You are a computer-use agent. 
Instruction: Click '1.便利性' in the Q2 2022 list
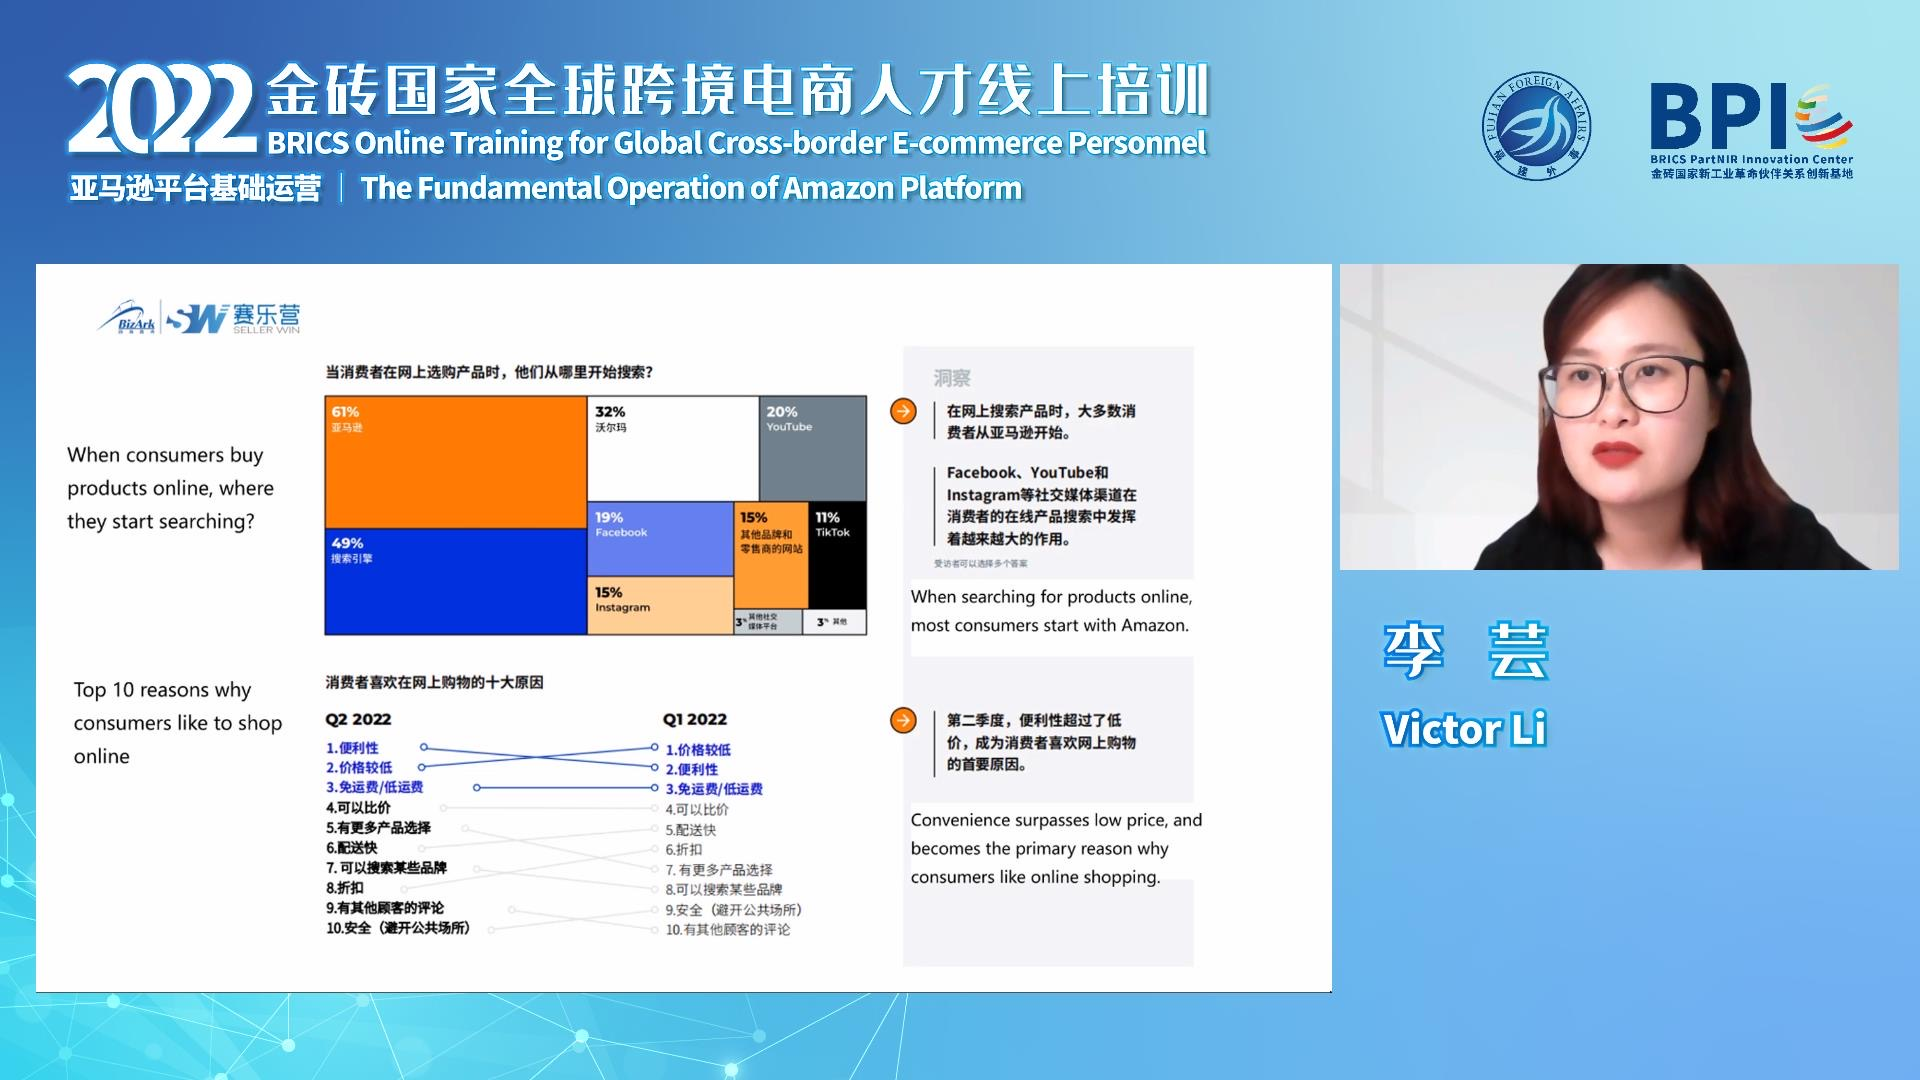coord(352,748)
